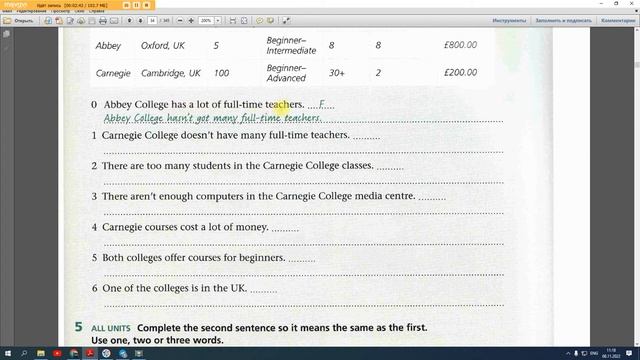Click the Adobe Reader taskbar icon

coord(90,353)
